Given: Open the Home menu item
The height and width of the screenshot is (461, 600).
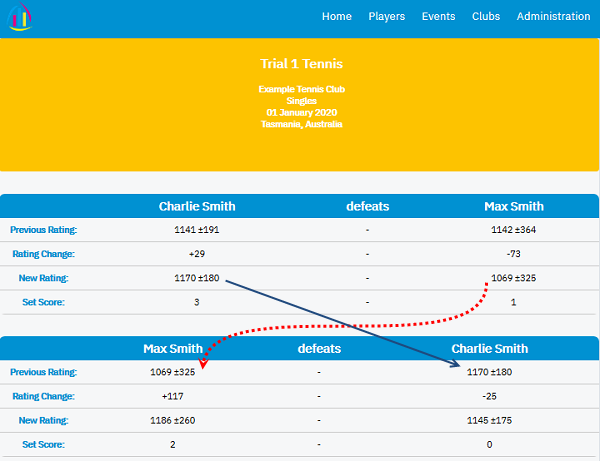Looking at the screenshot, I should (x=337, y=17).
